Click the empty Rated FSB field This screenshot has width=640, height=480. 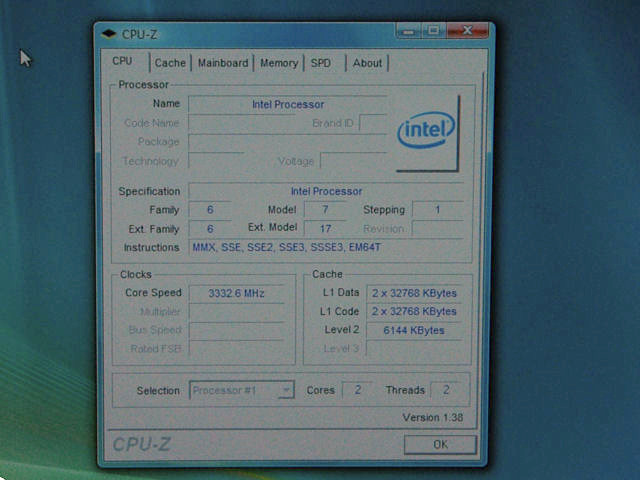point(236,349)
